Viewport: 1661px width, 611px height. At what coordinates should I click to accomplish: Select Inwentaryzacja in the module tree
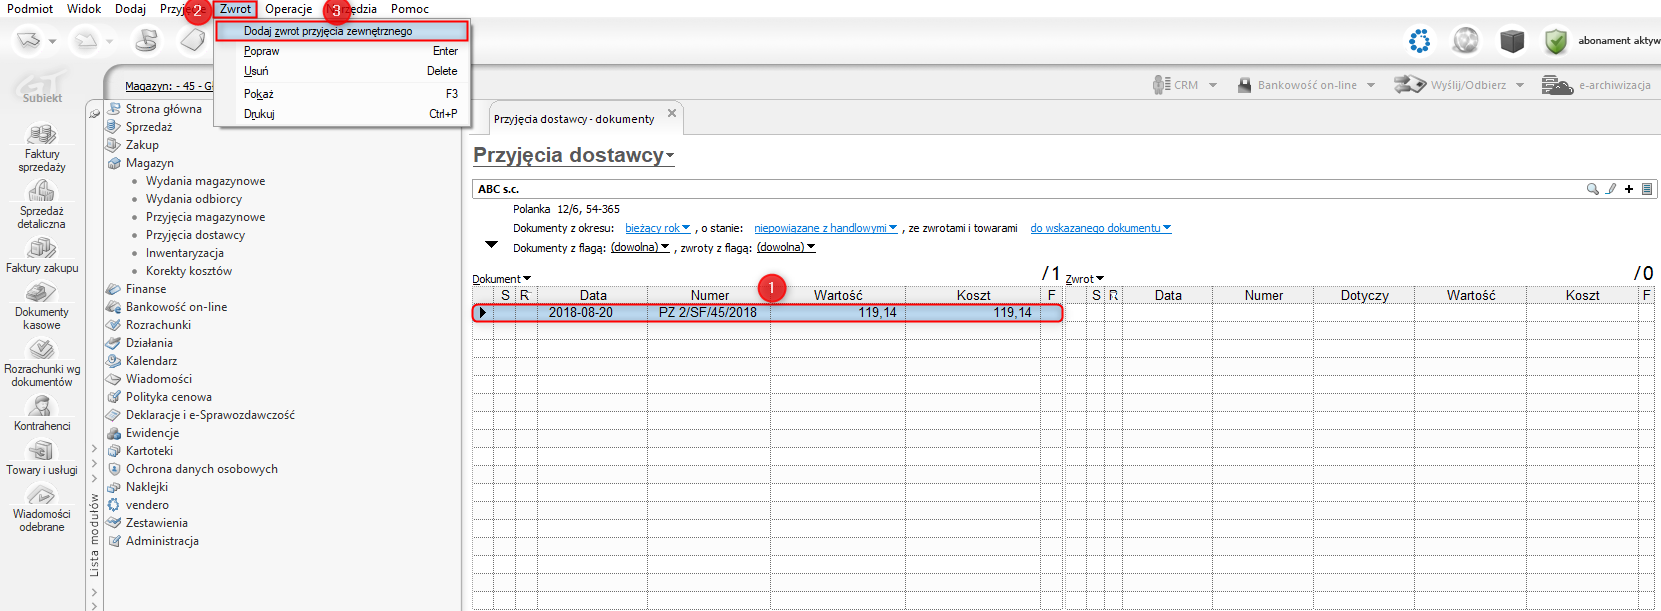pyautogui.click(x=185, y=253)
